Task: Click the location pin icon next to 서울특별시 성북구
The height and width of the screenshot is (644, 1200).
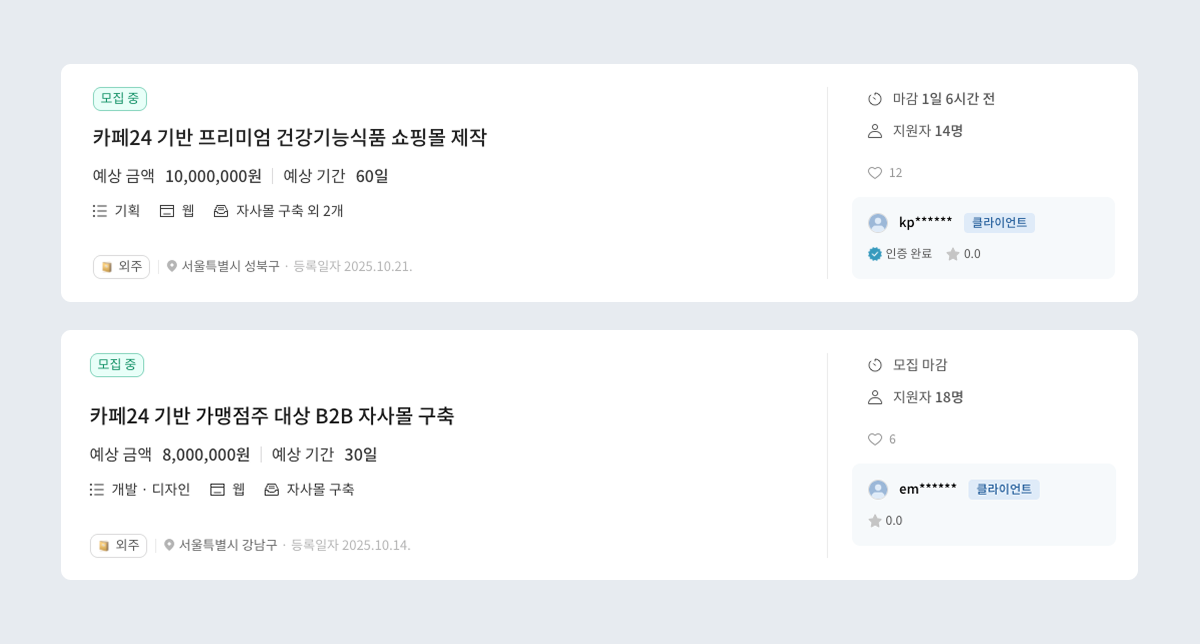Action: pyautogui.click(x=170, y=267)
